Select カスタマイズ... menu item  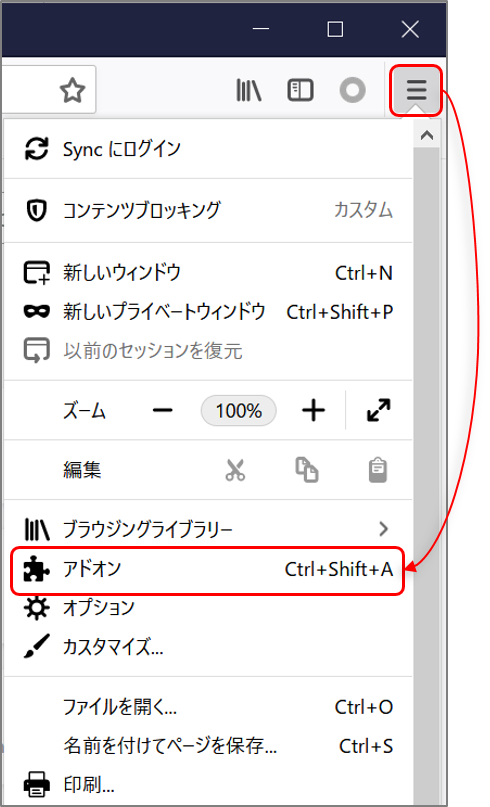pos(208,646)
